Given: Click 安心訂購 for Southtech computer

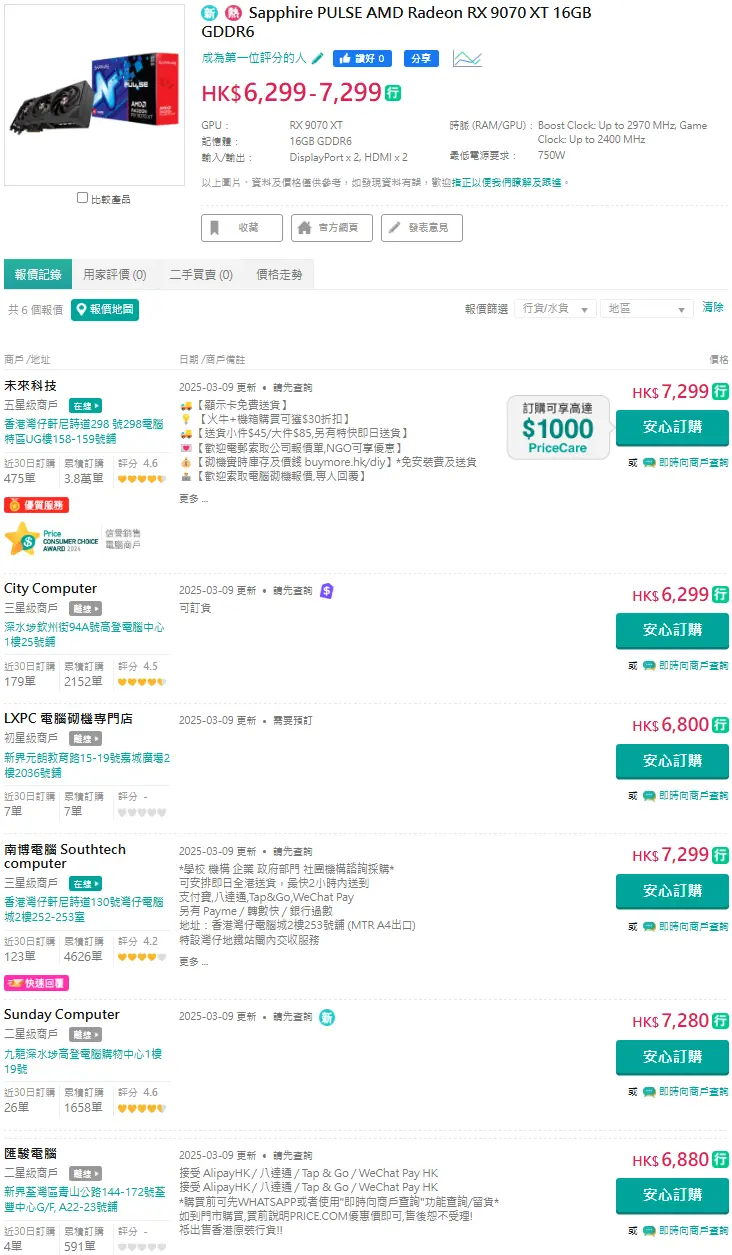Looking at the screenshot, I should (672, 891).
